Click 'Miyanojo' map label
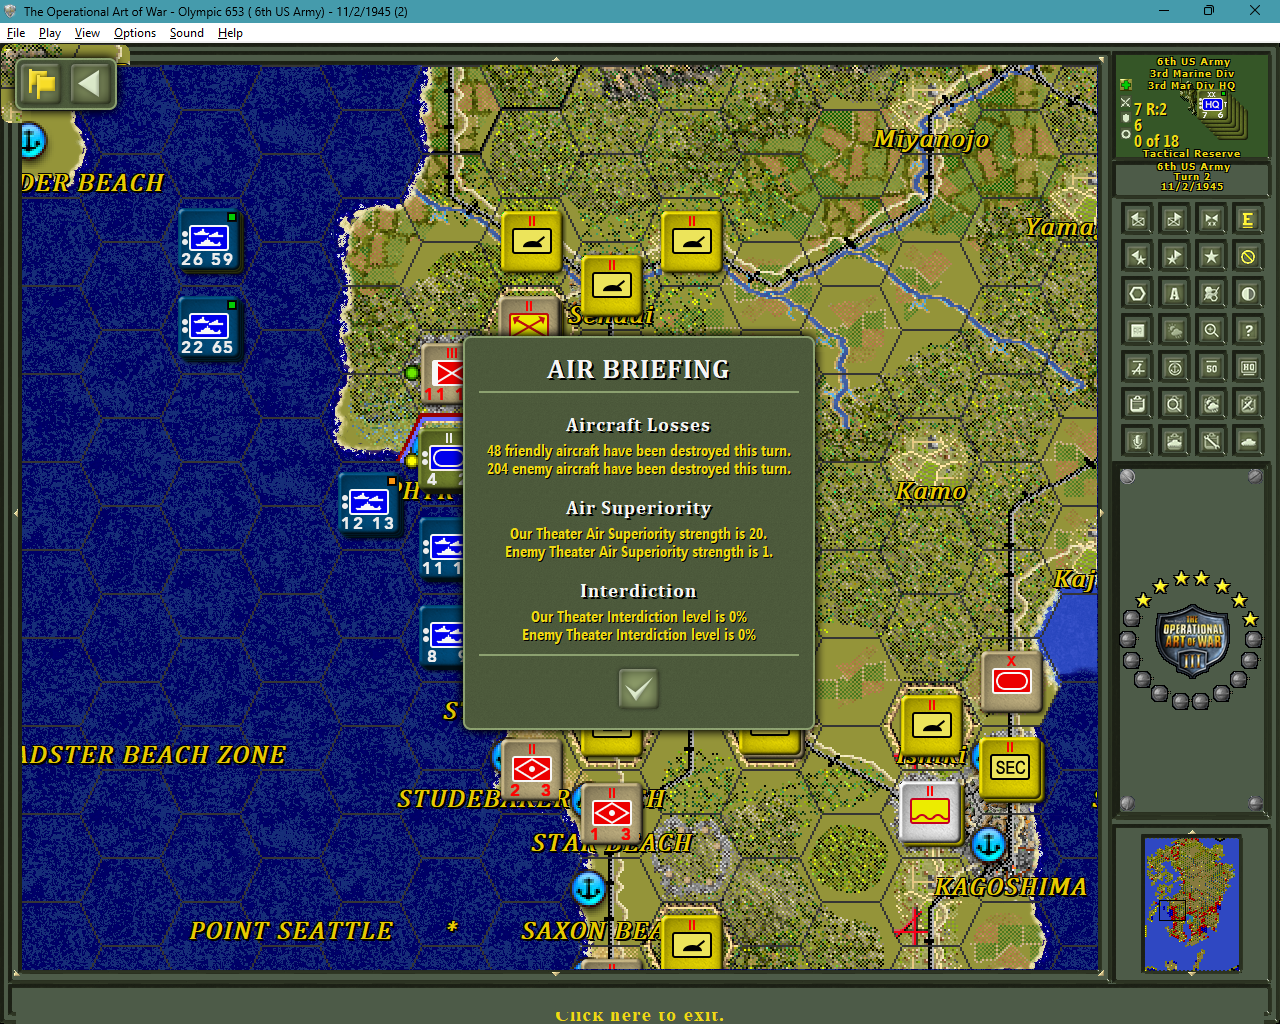The image size is (1280, 1024). click(931, 139)
